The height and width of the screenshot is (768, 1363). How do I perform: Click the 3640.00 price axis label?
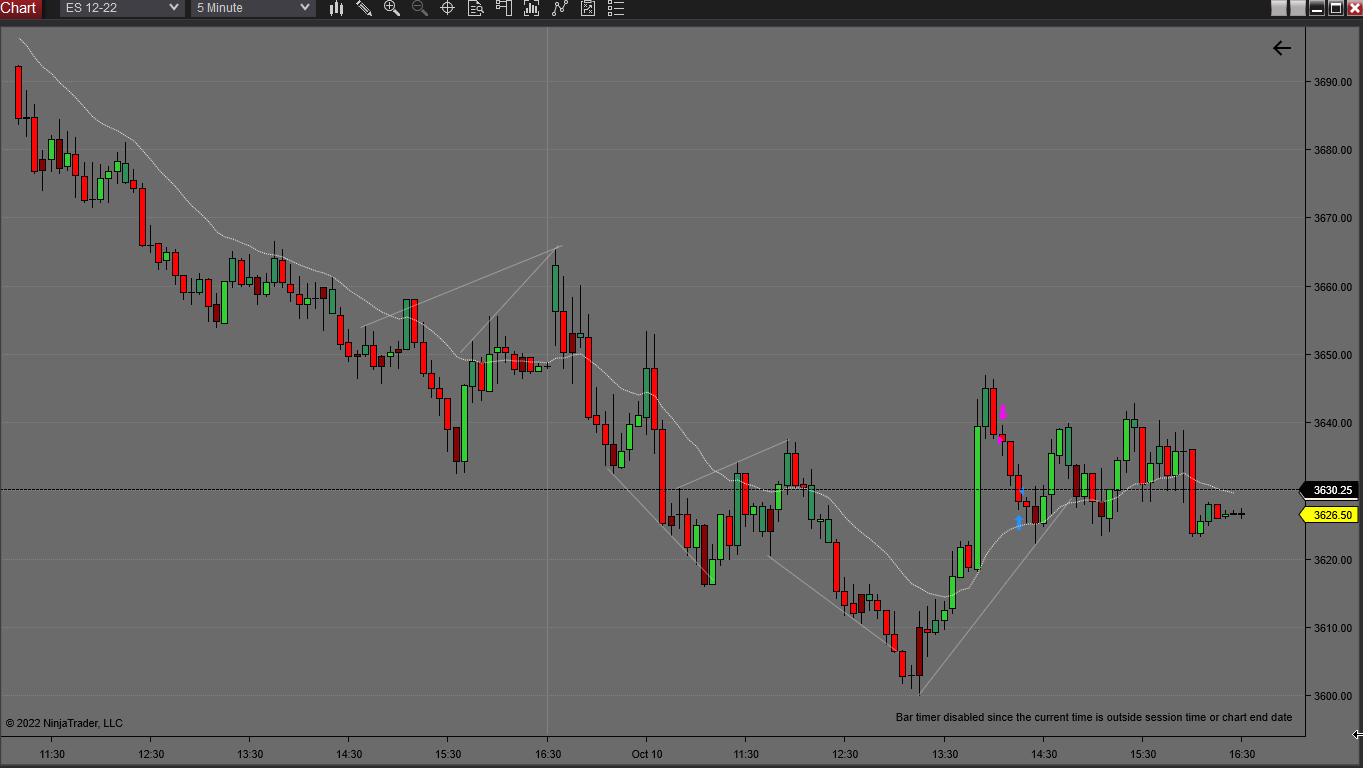[x=1333, y=423]
